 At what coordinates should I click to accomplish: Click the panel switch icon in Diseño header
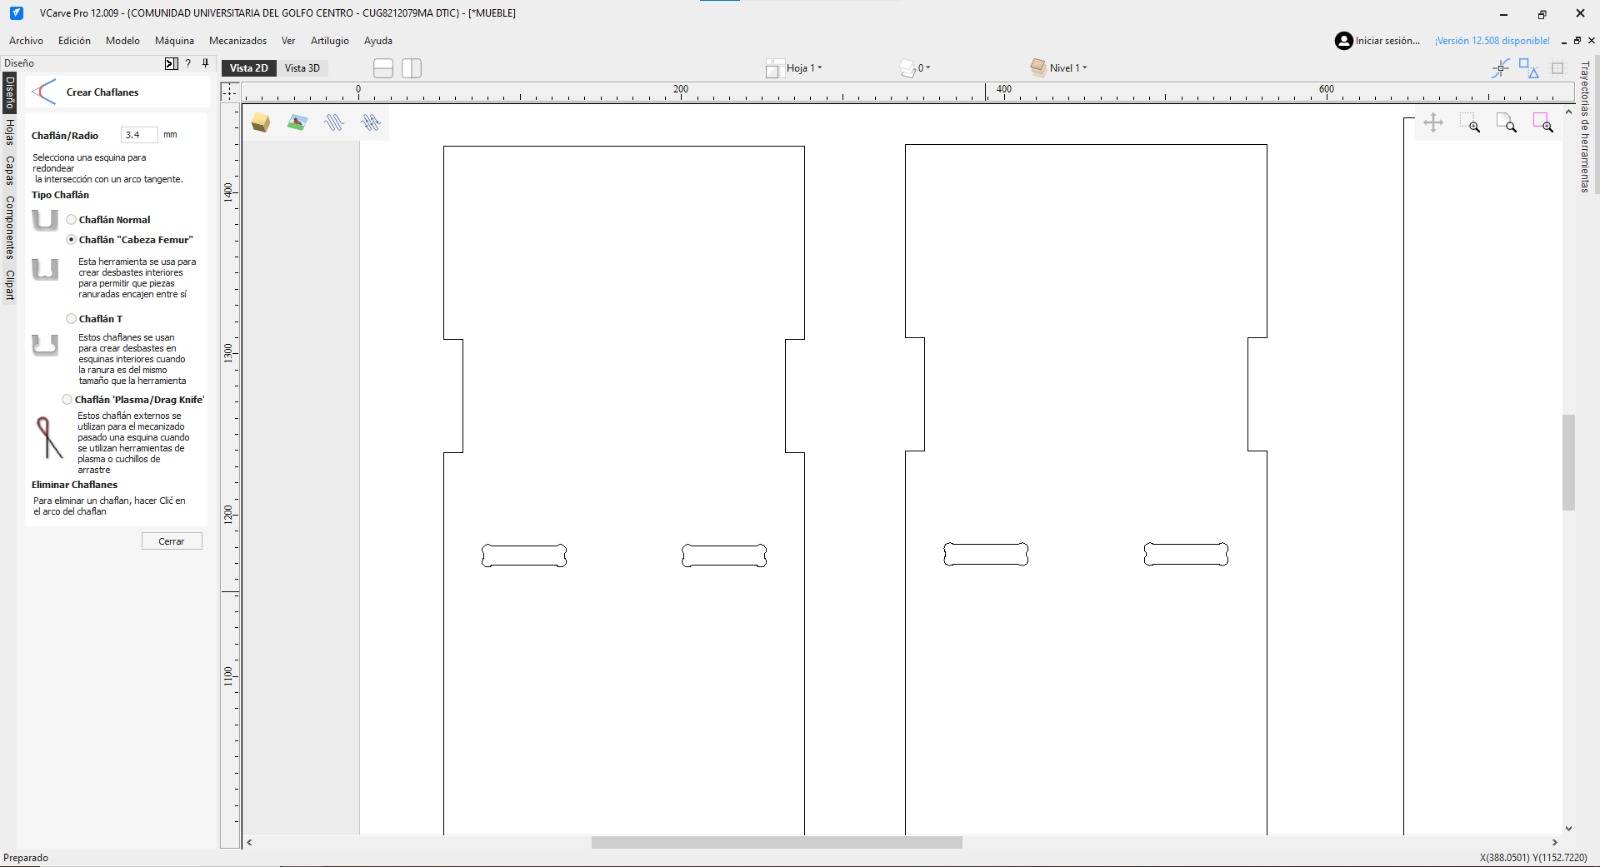[171, 63]
